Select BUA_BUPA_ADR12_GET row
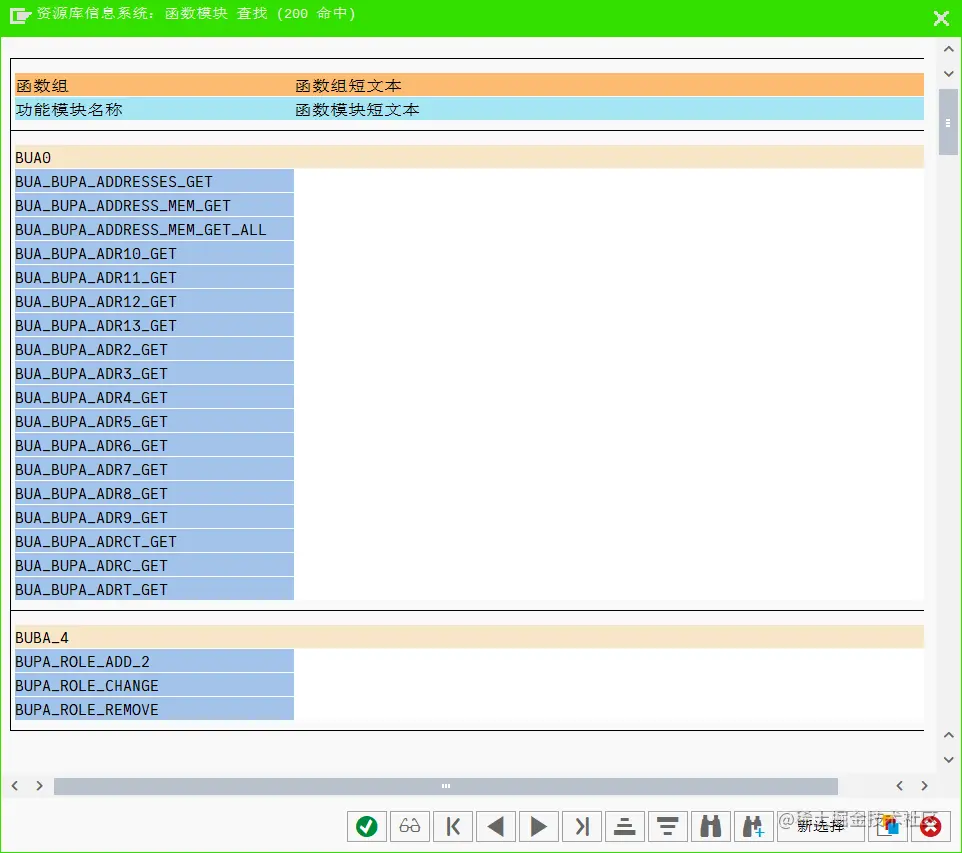The image size is (962, 853). [154, 301]
